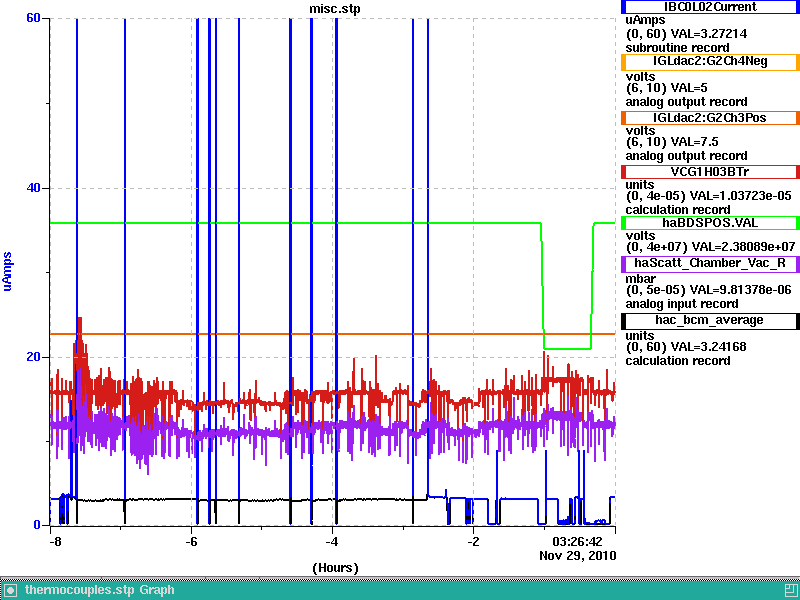Click the VAL=1.03723e-05 readout
800x600 pixels.
click(740, 196)
